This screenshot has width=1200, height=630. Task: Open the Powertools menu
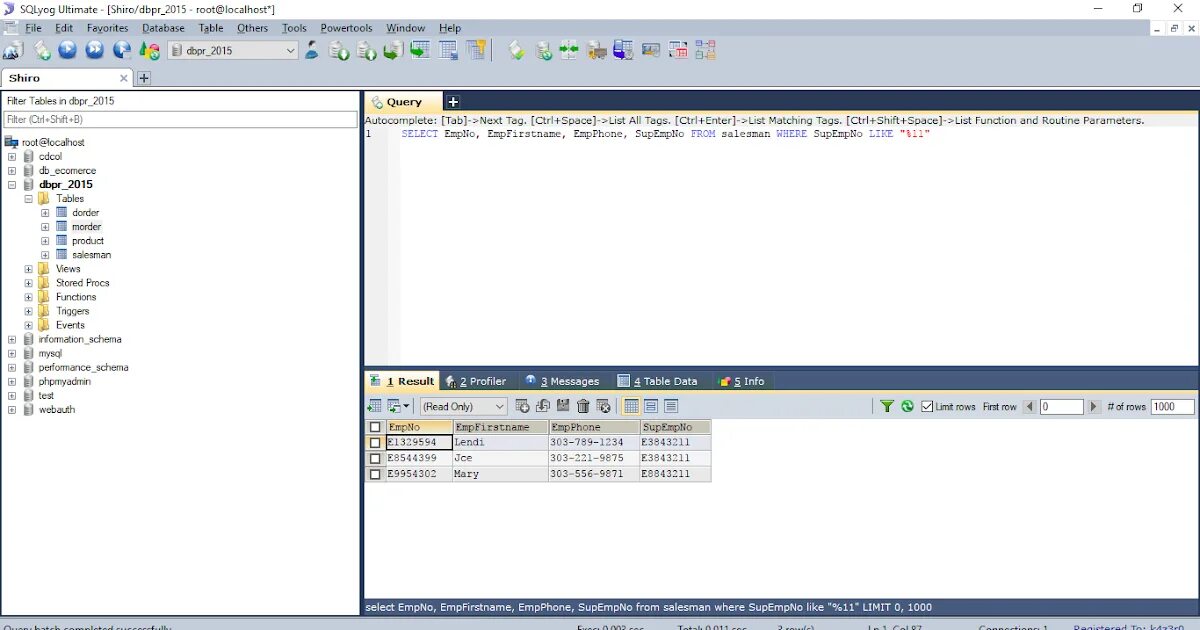click(346, 28)
